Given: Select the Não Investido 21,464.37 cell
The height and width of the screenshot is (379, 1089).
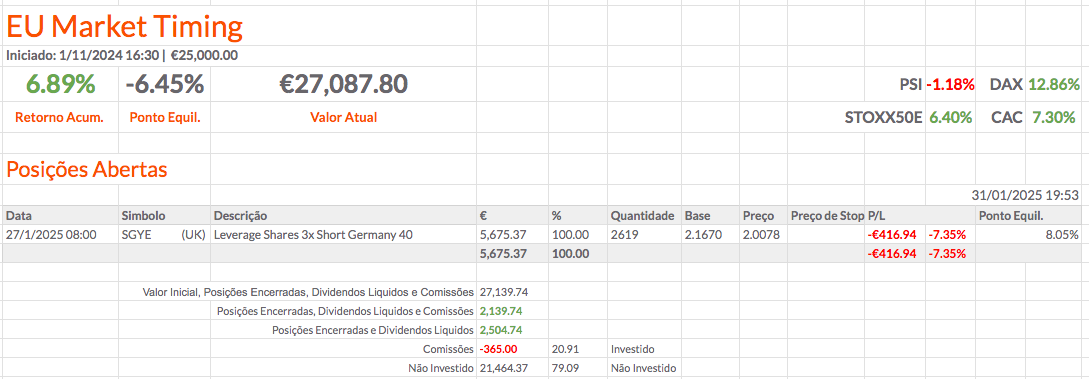Looking at the screenshot, I should click(504, 367).
